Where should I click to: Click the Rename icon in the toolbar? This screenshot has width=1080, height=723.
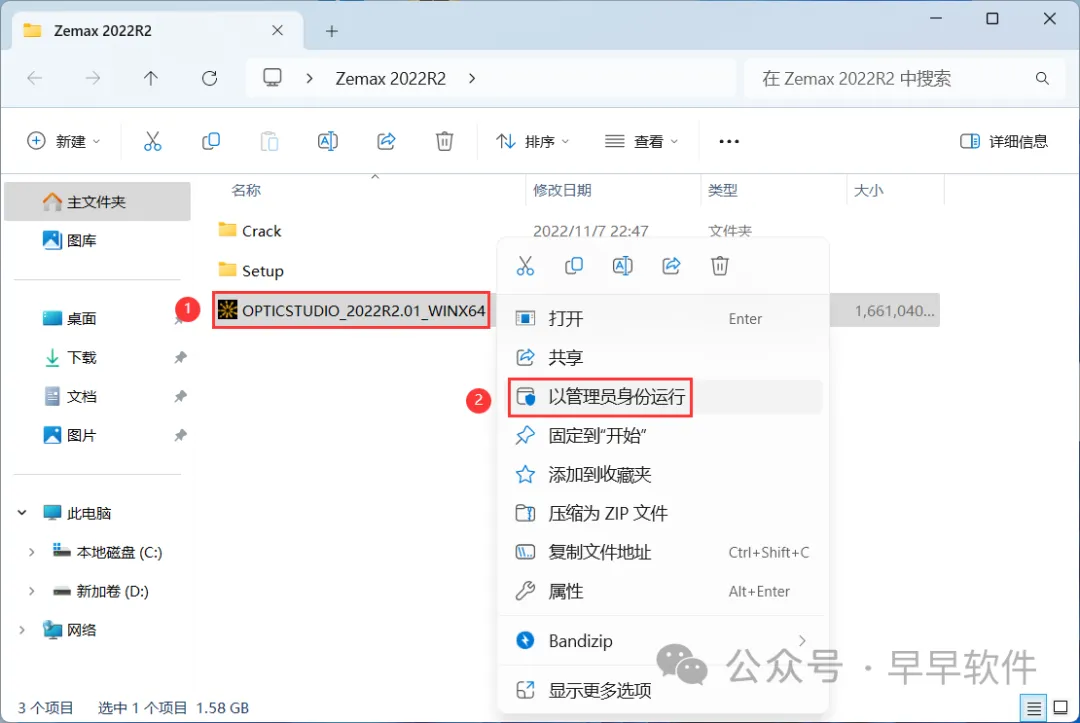point(328,141)
